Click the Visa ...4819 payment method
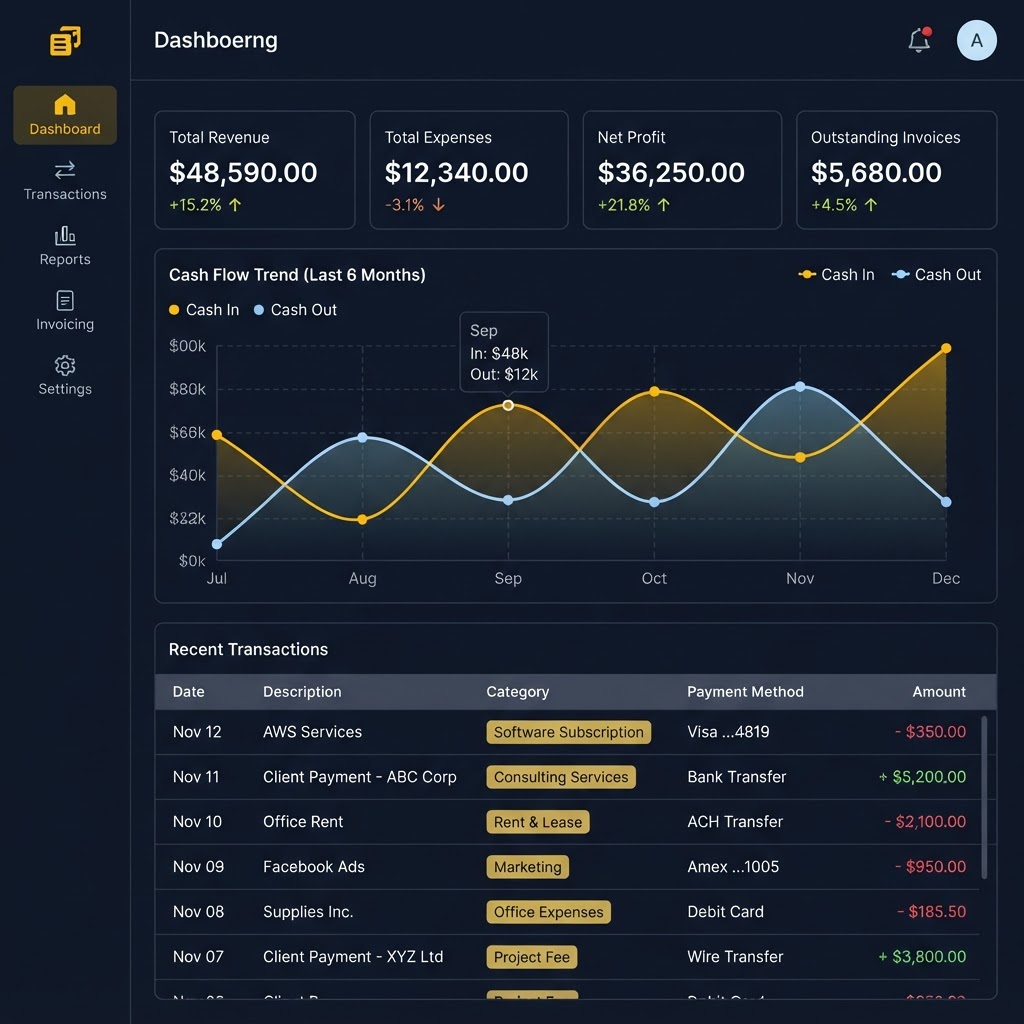Image resolution: width=1024 pixels, height=1024 pixels. click(728, 732)
